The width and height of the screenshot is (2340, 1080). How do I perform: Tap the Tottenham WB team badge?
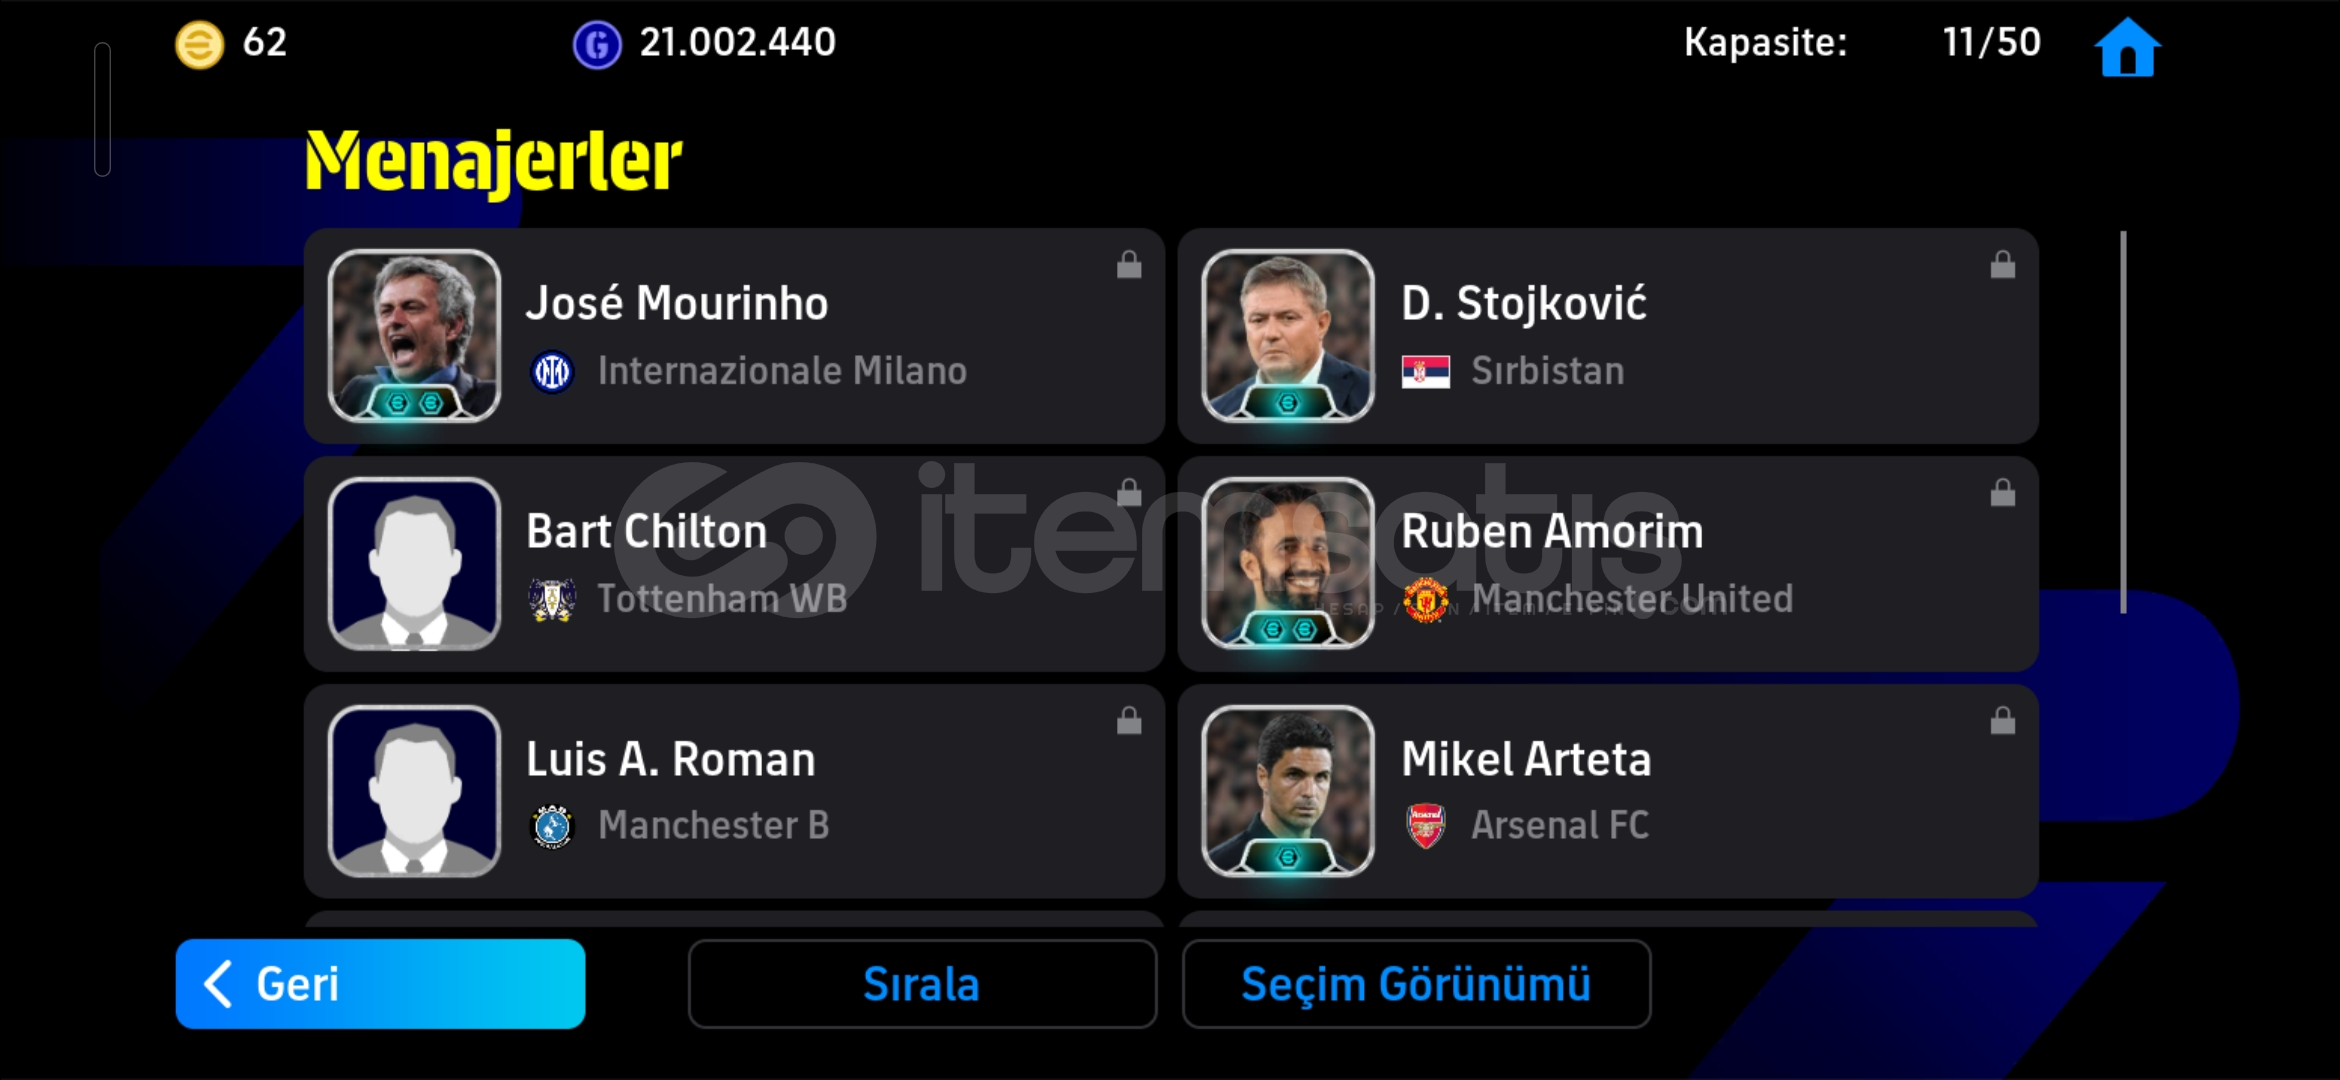tap(552, 600)
